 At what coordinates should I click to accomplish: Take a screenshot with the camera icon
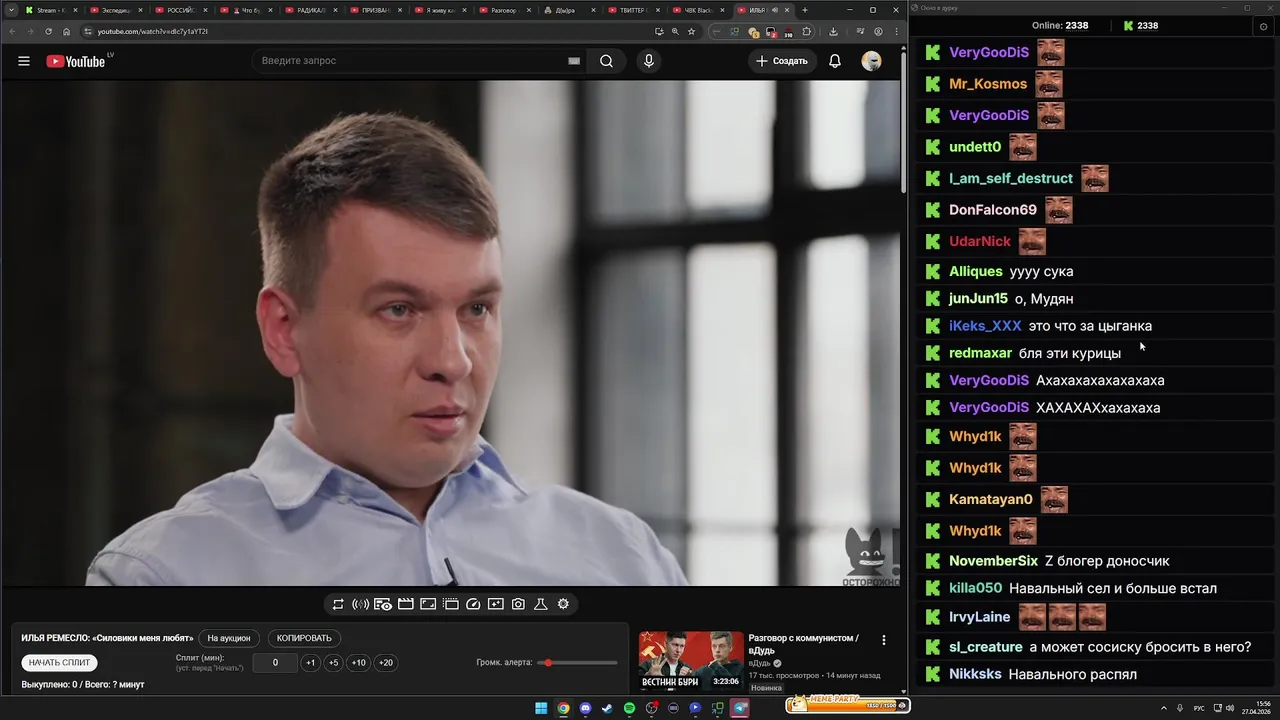518,604
